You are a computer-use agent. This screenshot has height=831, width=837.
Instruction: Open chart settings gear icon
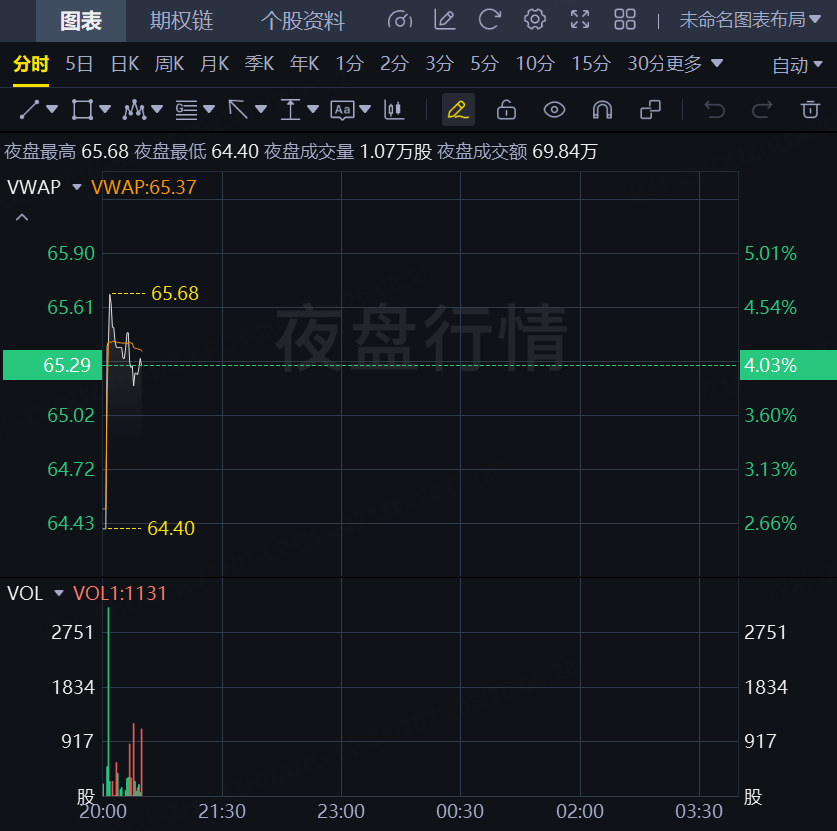pos(535,19)
